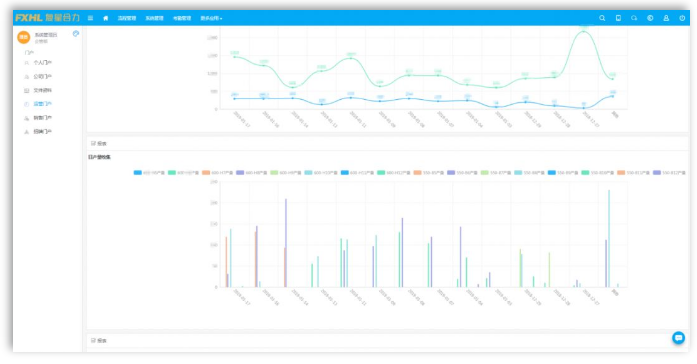Click the edit icon beside user profile
Screen dimensions: 697x364
tap(76, 34)
